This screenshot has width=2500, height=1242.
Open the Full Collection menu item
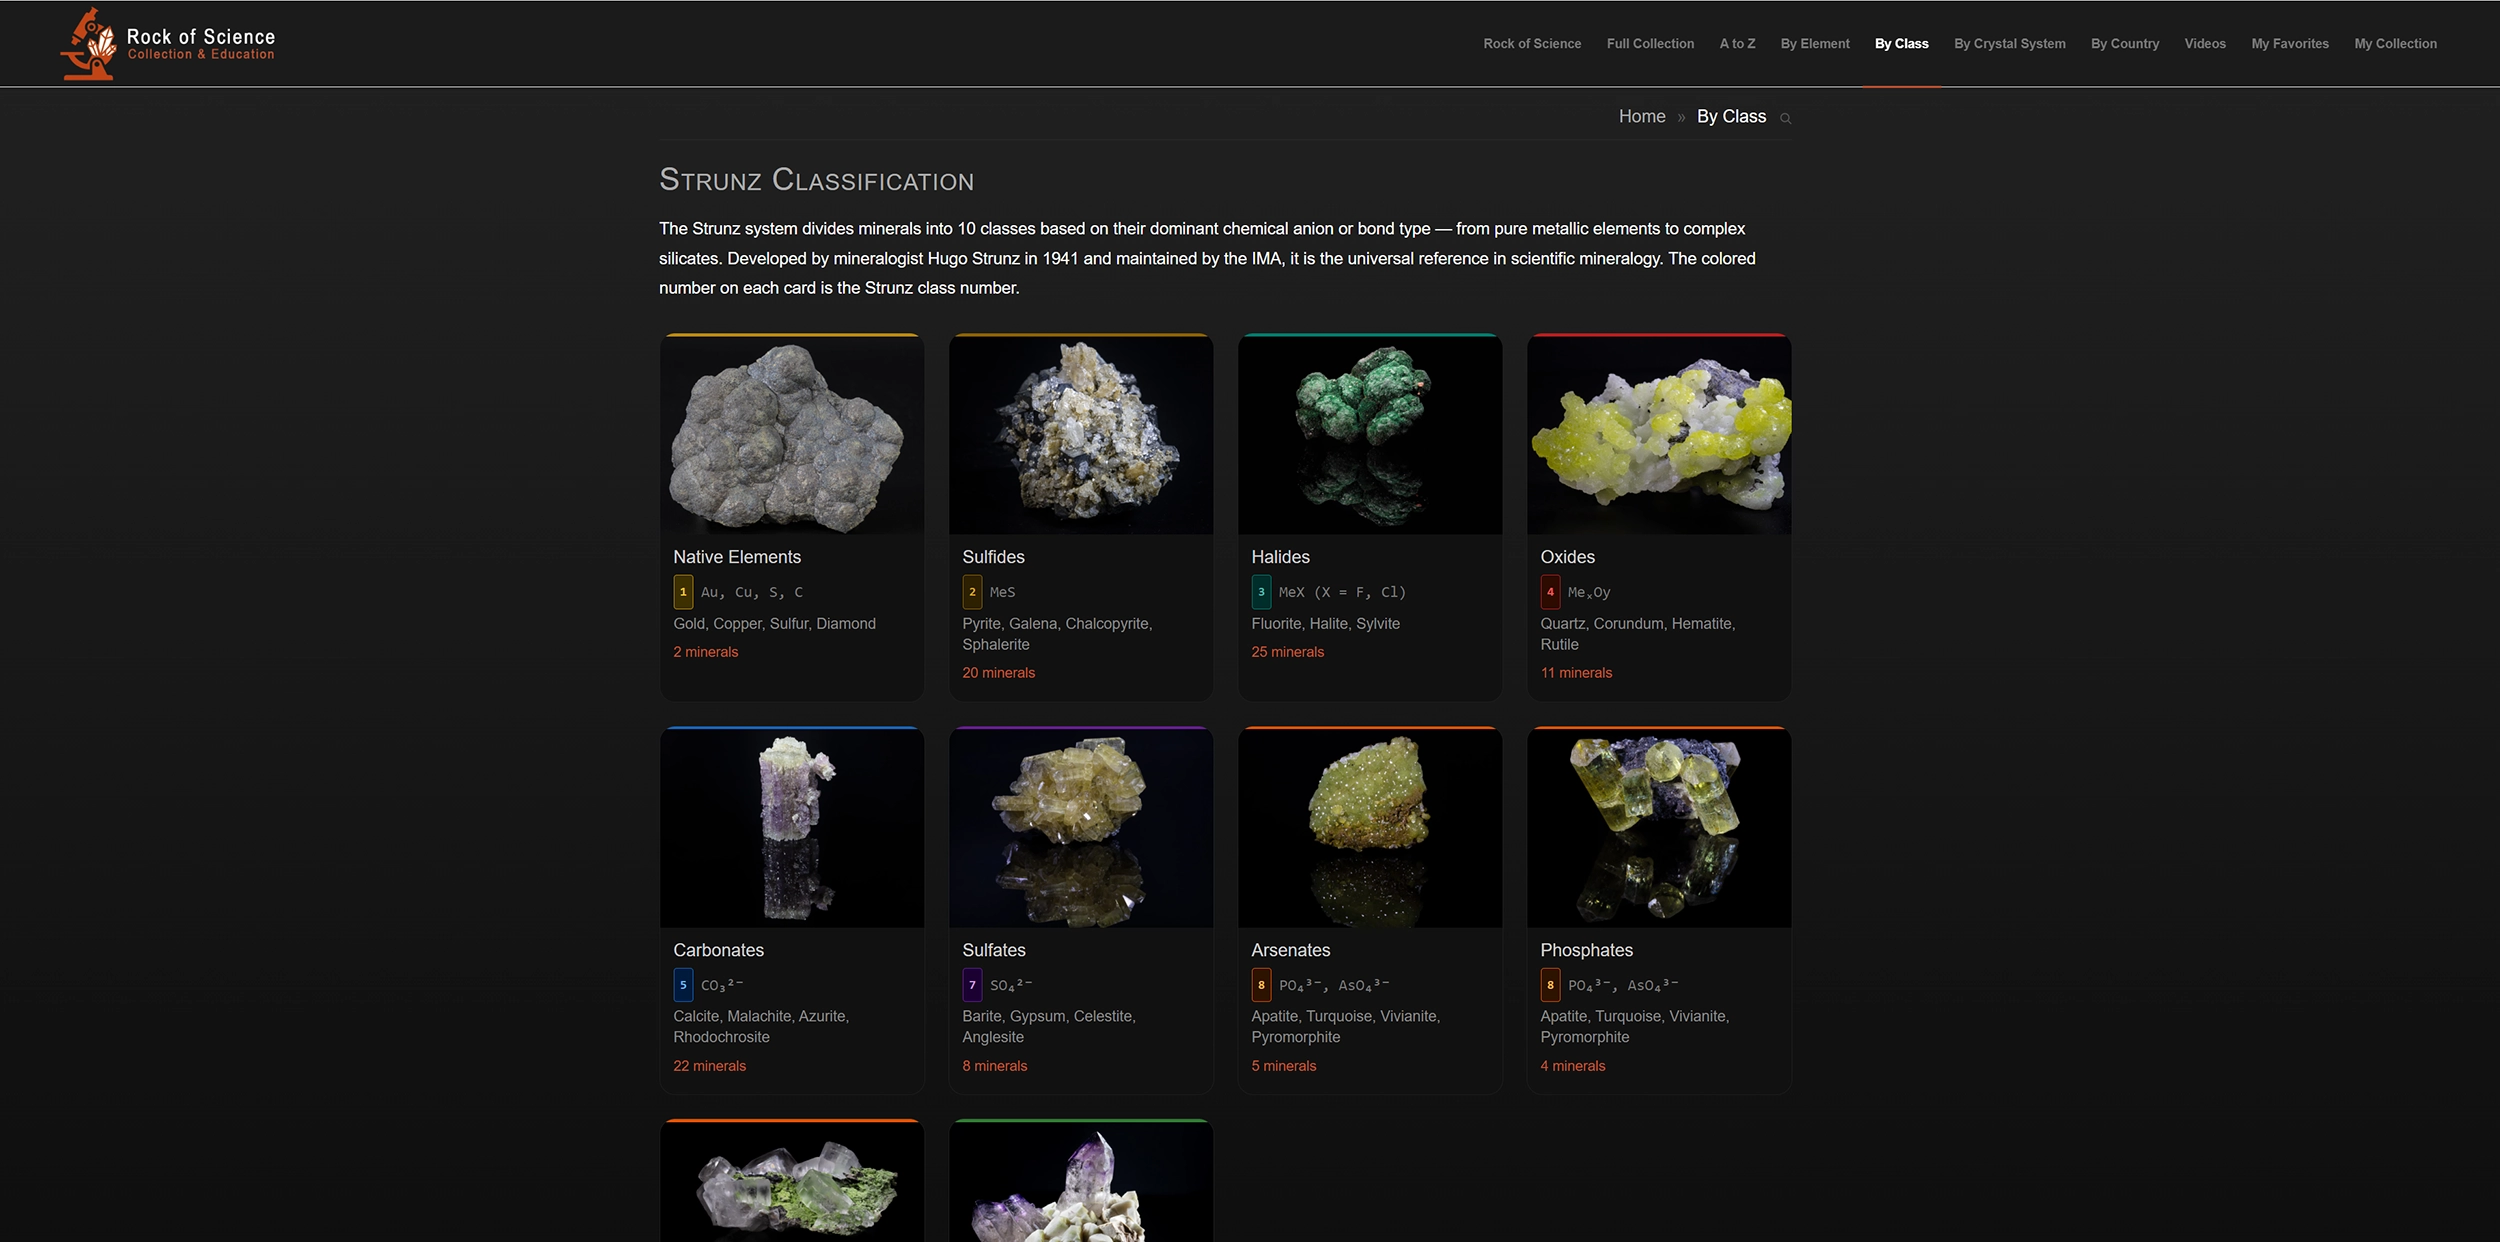click(1650, 44)
